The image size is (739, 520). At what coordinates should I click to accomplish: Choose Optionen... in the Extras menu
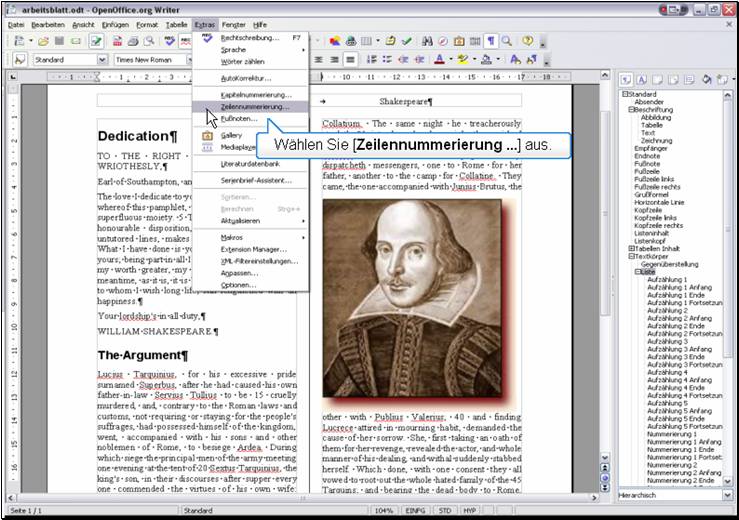point(238,285)
